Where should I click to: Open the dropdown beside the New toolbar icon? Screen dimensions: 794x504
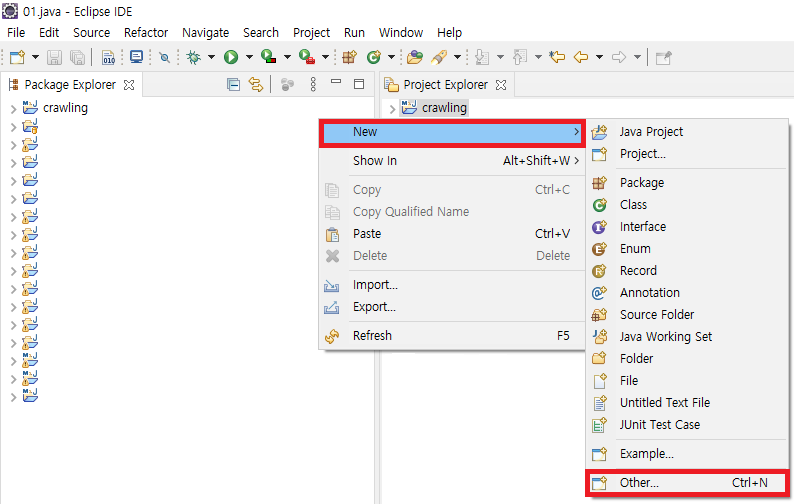(35, 57)
